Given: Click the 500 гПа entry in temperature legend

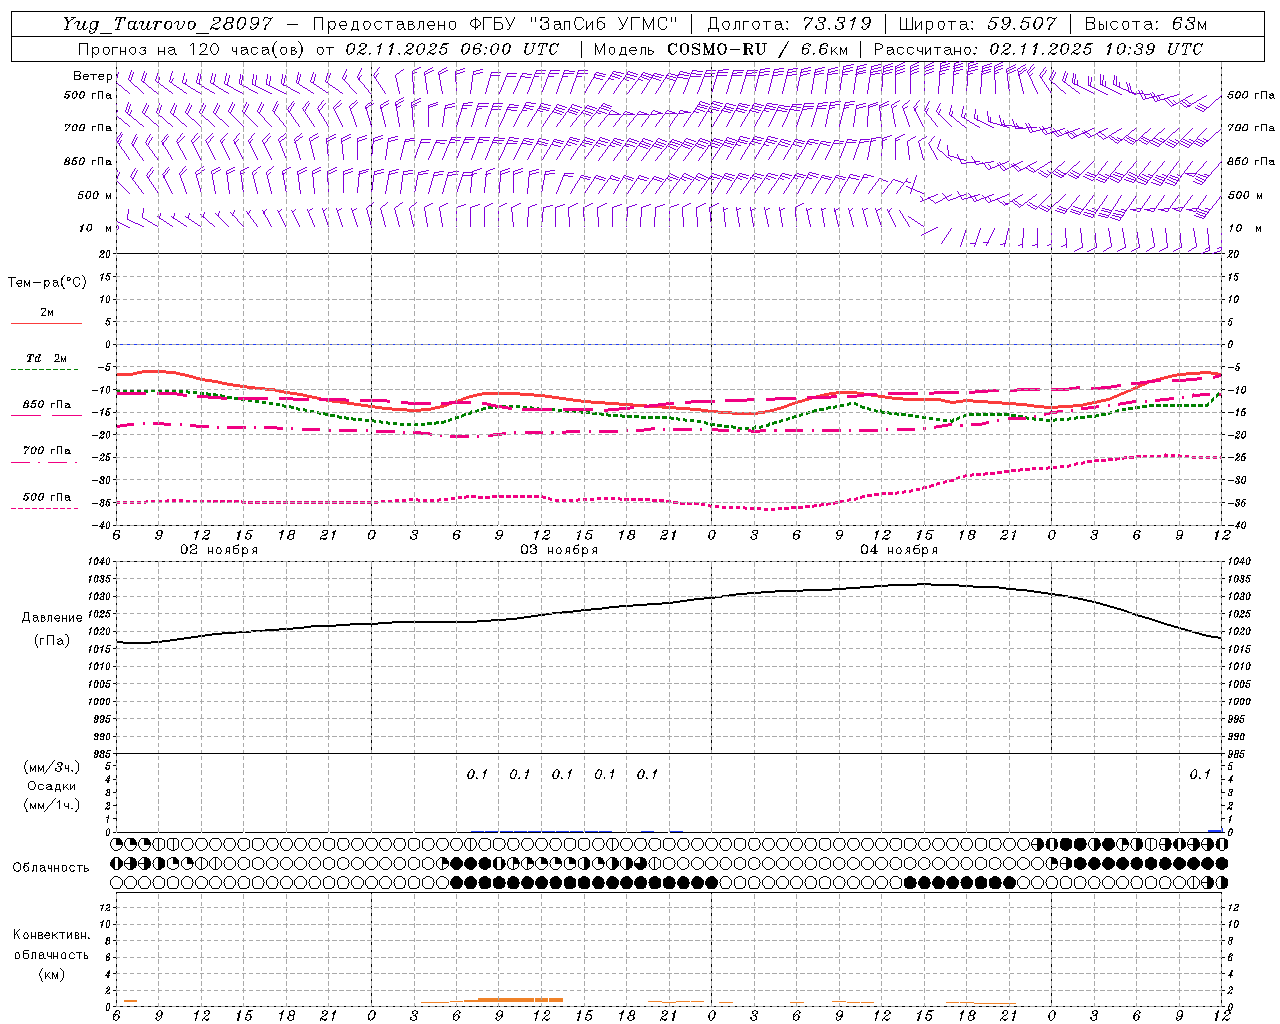Looking at the screenshot, I should (47, 496).
